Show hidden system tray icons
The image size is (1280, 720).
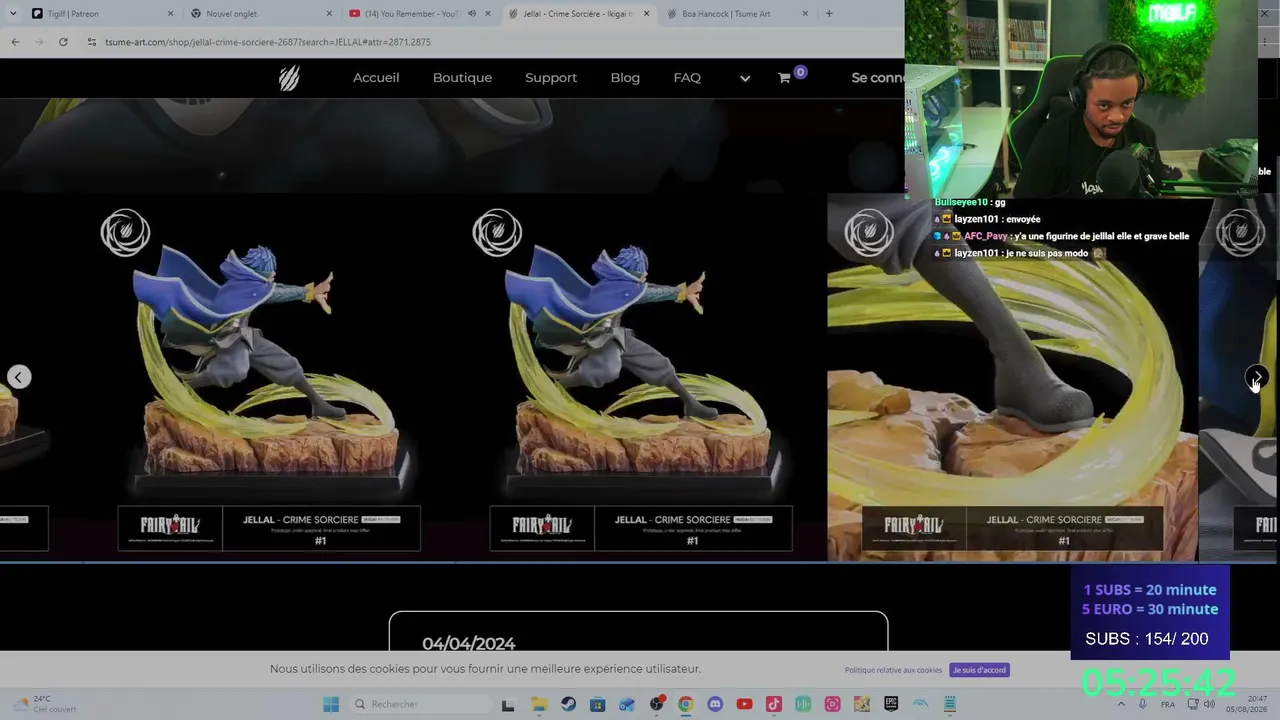[1120, 704]
